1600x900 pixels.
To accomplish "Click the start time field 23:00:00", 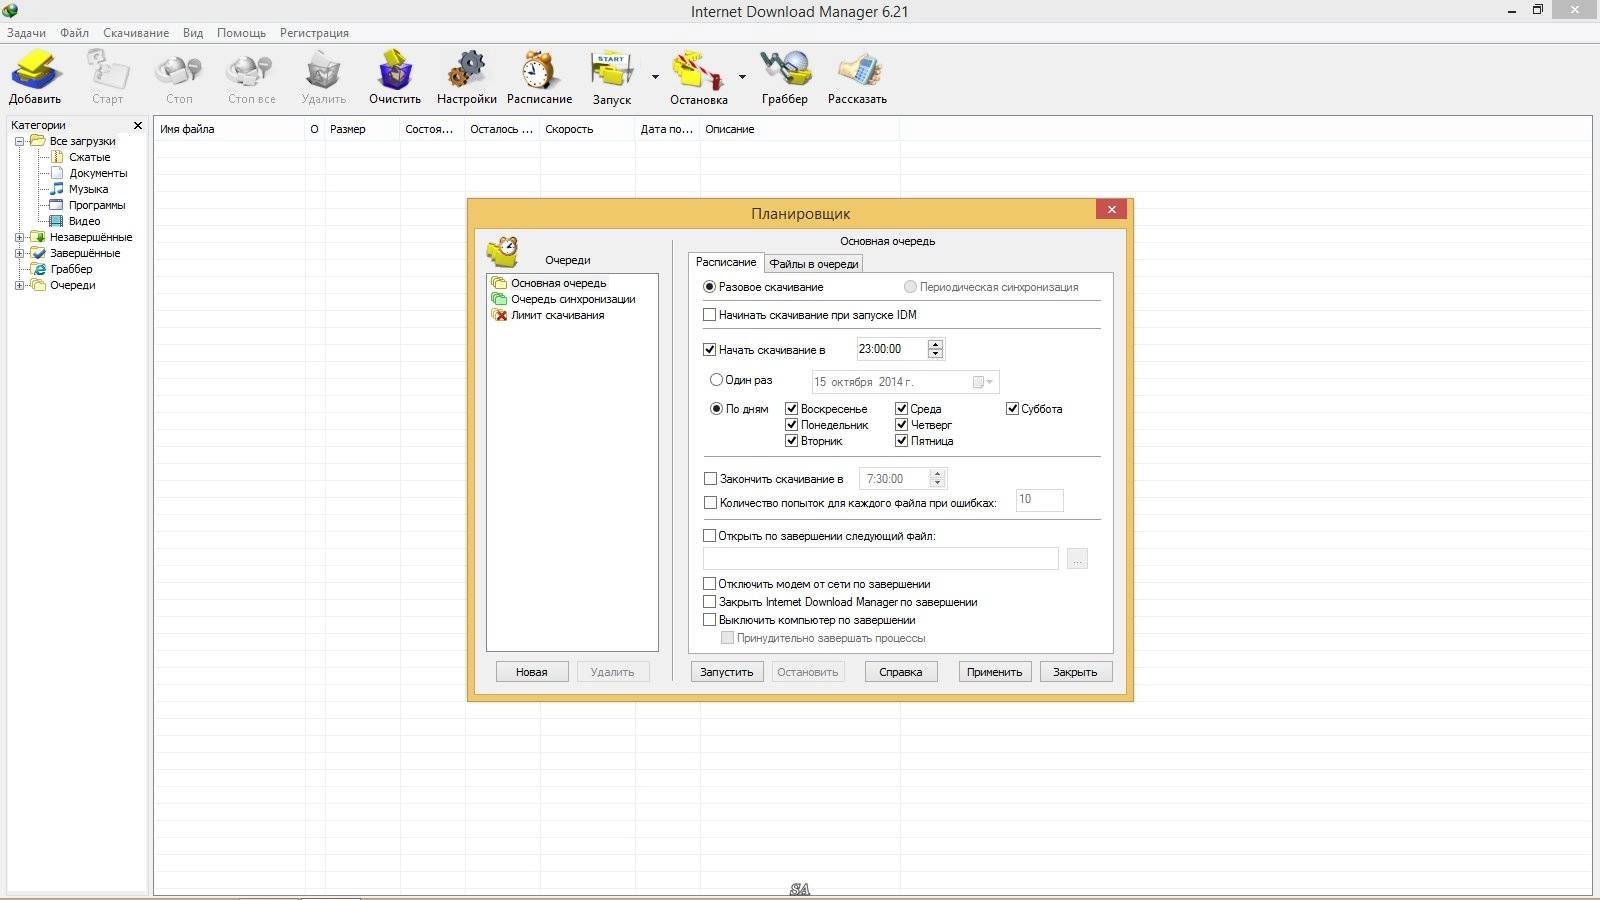I will coord(892,349).
